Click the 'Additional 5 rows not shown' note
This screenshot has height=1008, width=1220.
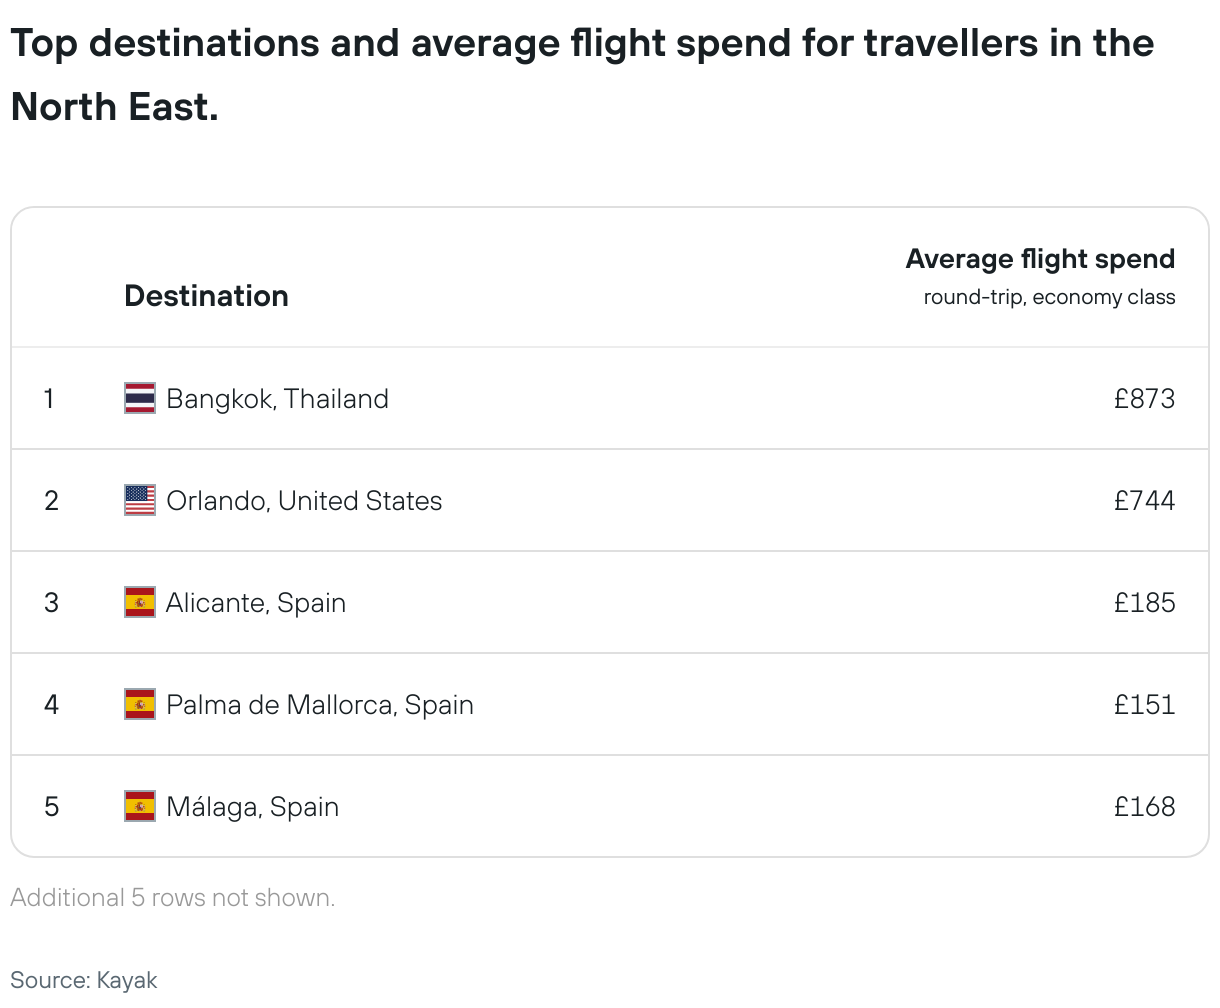pyautogui.click(x=173, y=897)
